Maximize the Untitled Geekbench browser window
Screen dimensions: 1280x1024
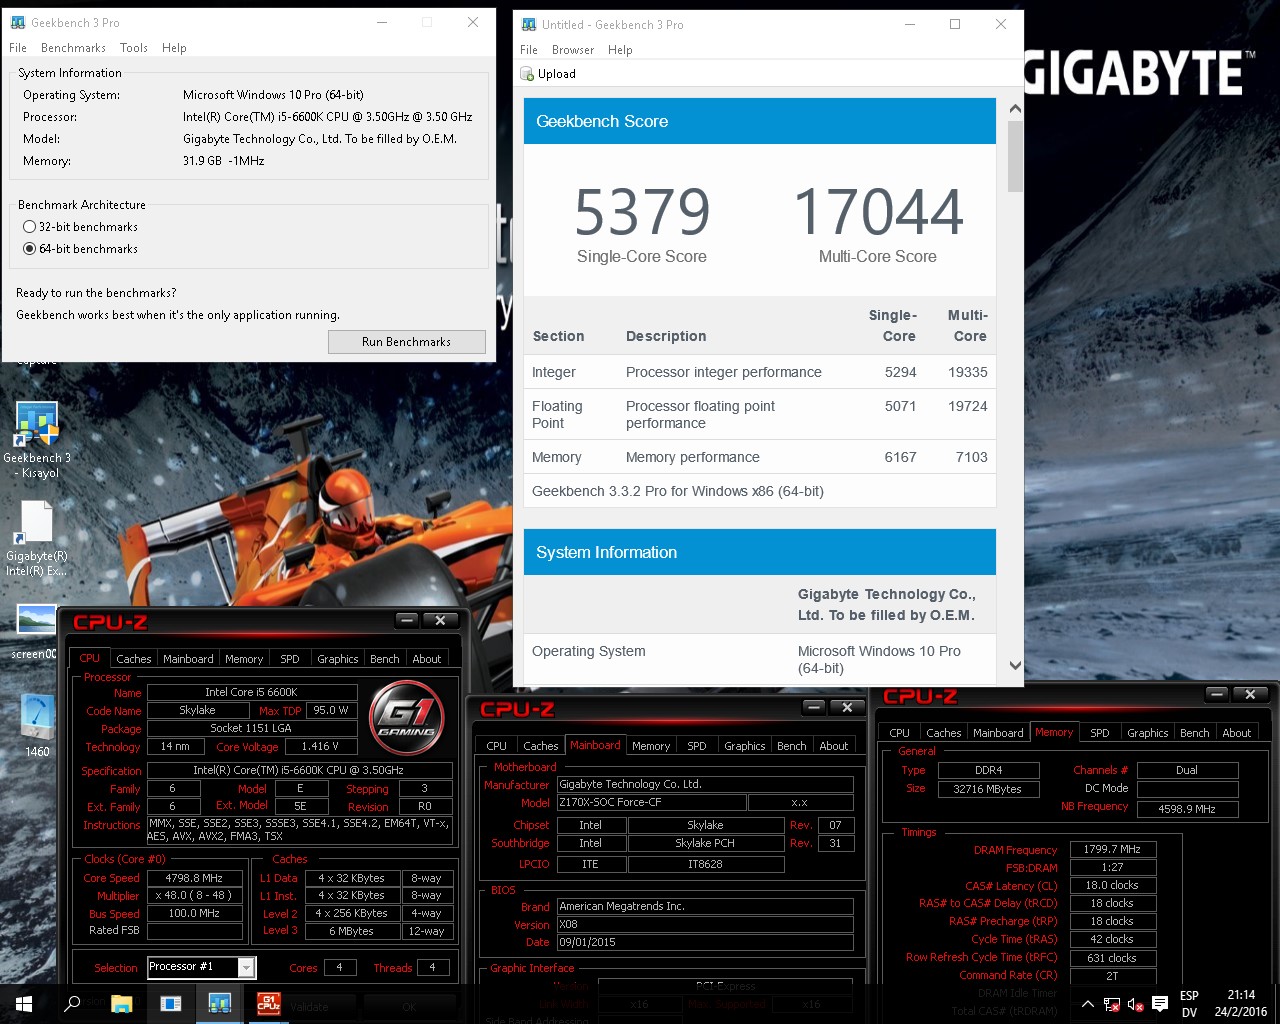click(955, 24)
